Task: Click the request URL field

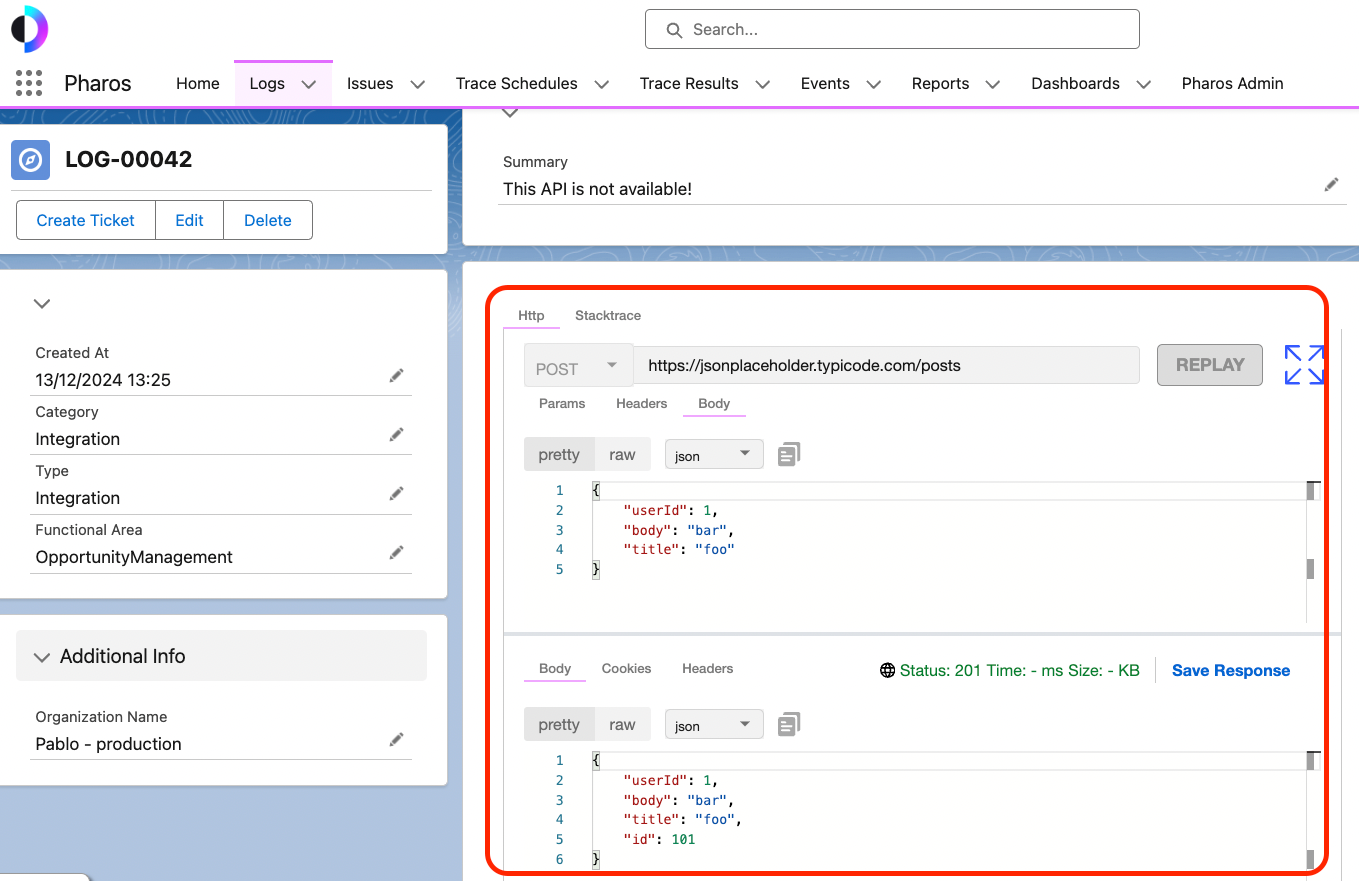Action: click(x=886, y=365)
